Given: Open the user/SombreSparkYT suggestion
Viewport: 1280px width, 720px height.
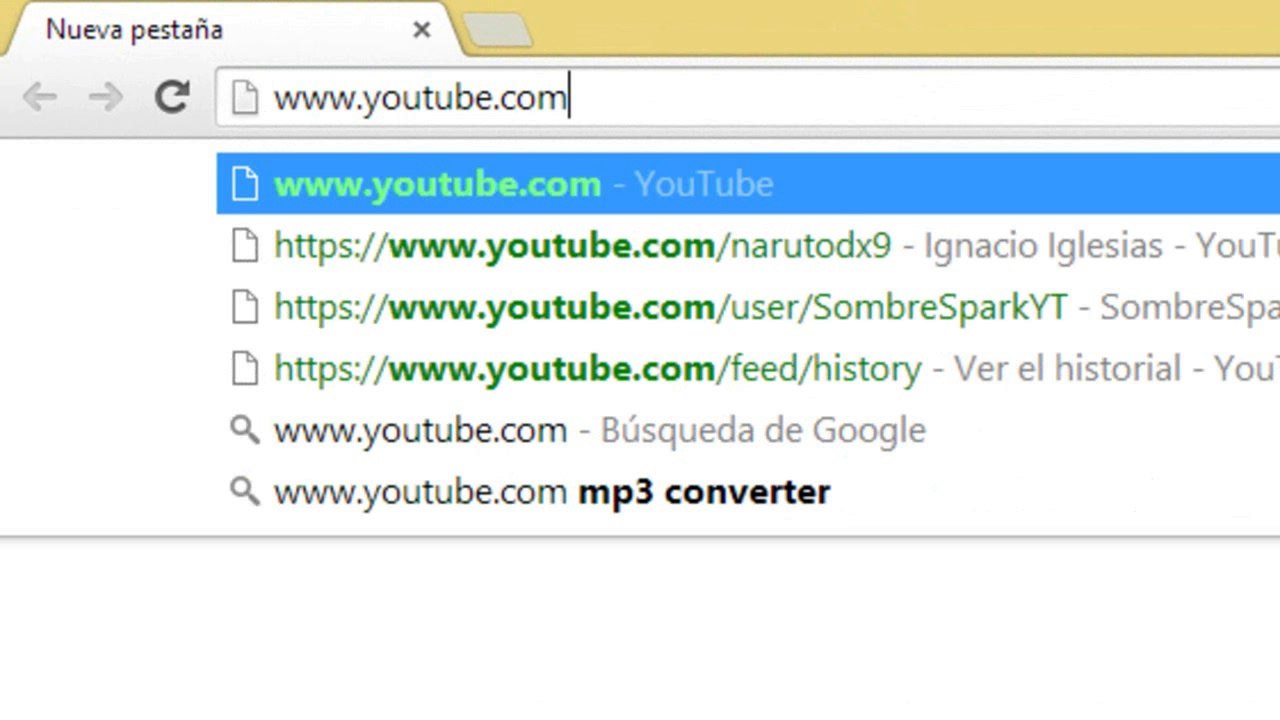Looking at the screenshot, I should [748, 308].
